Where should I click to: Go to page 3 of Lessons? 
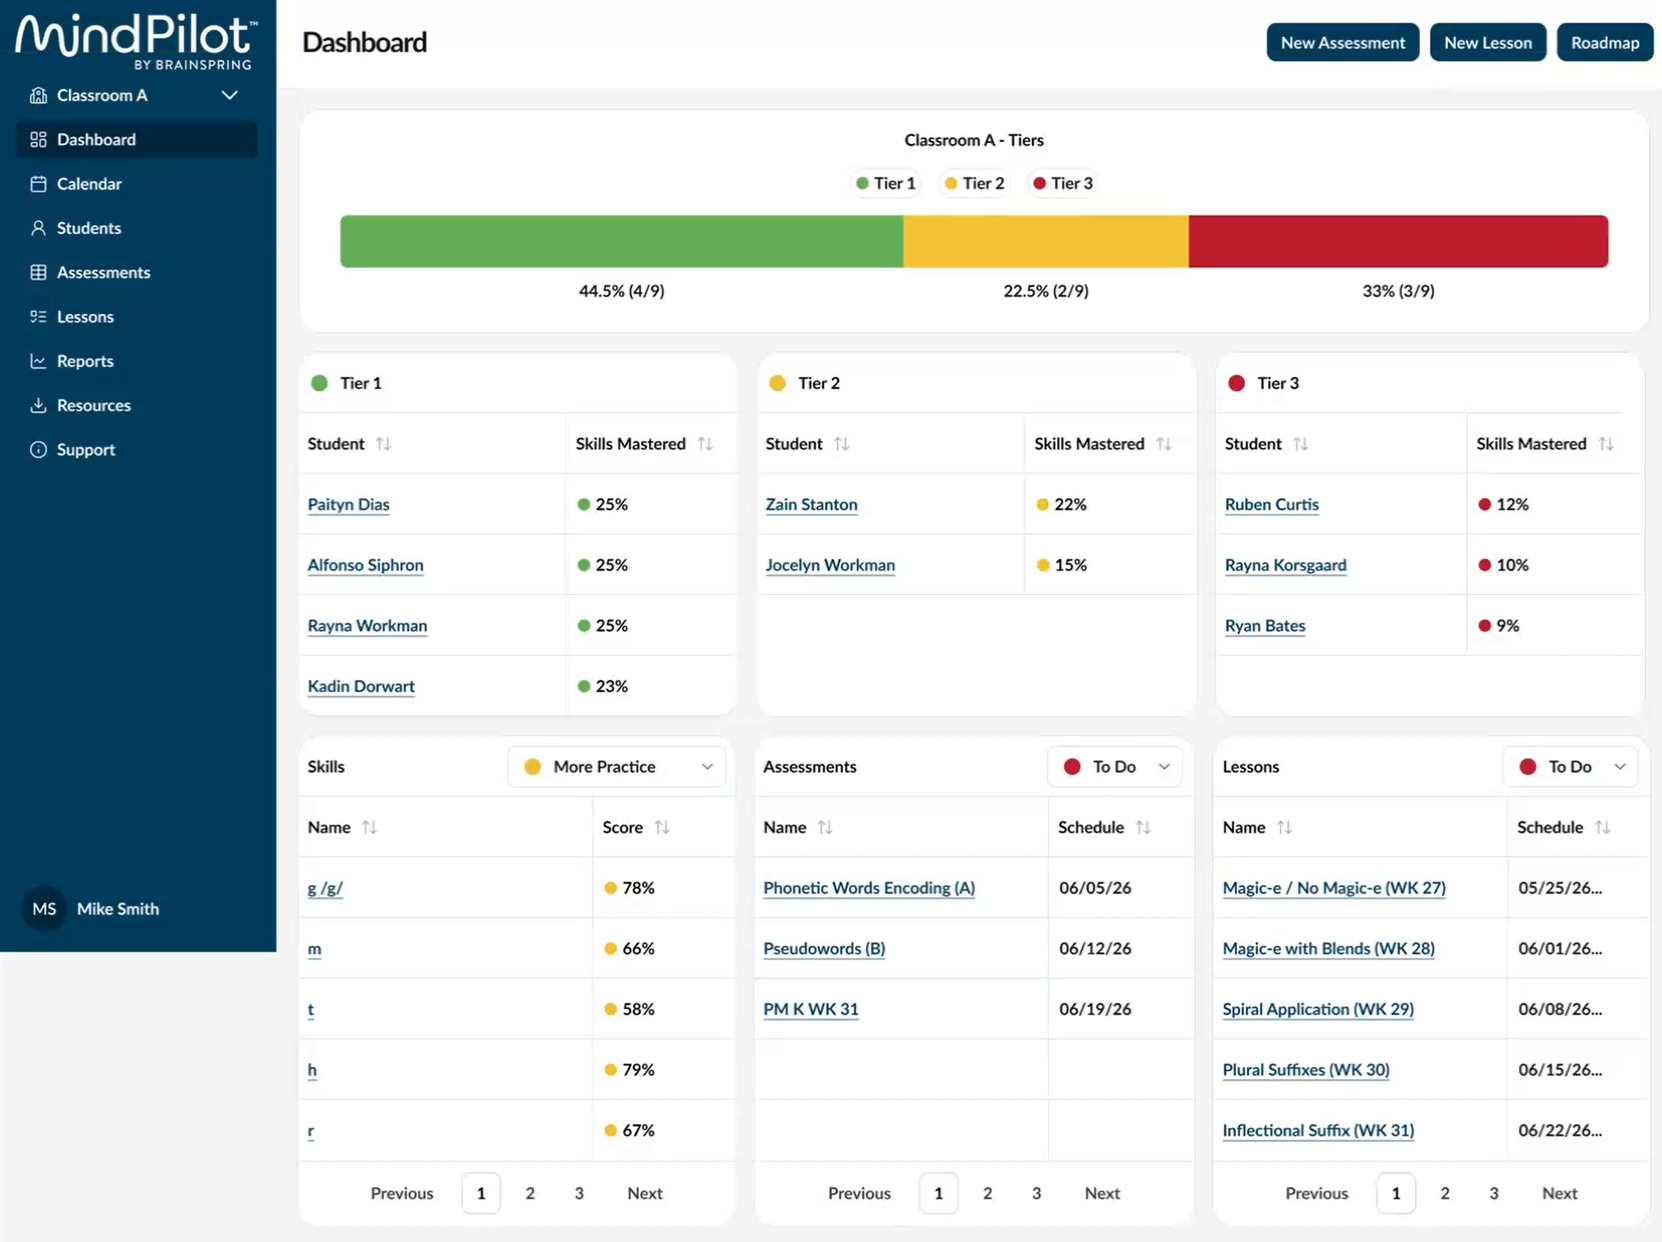[1494, 1193]
